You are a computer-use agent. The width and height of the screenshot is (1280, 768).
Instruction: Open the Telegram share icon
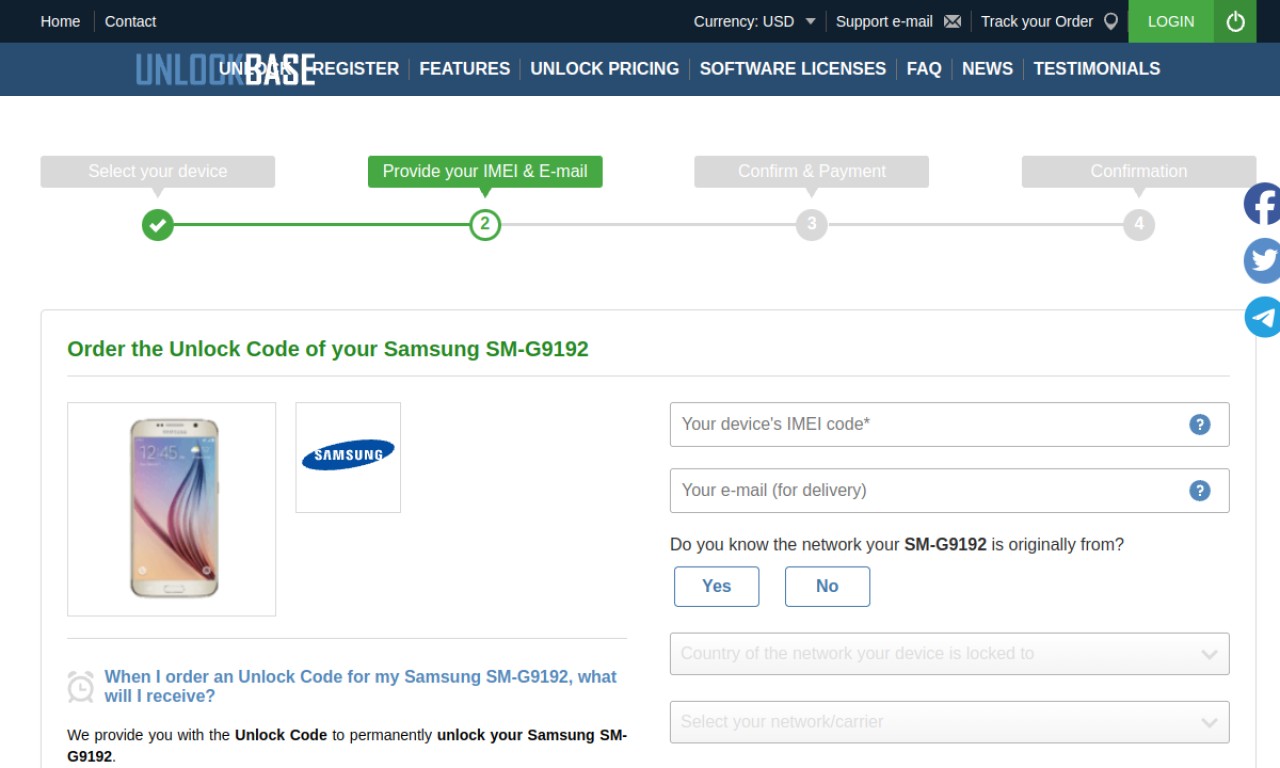1262,317
